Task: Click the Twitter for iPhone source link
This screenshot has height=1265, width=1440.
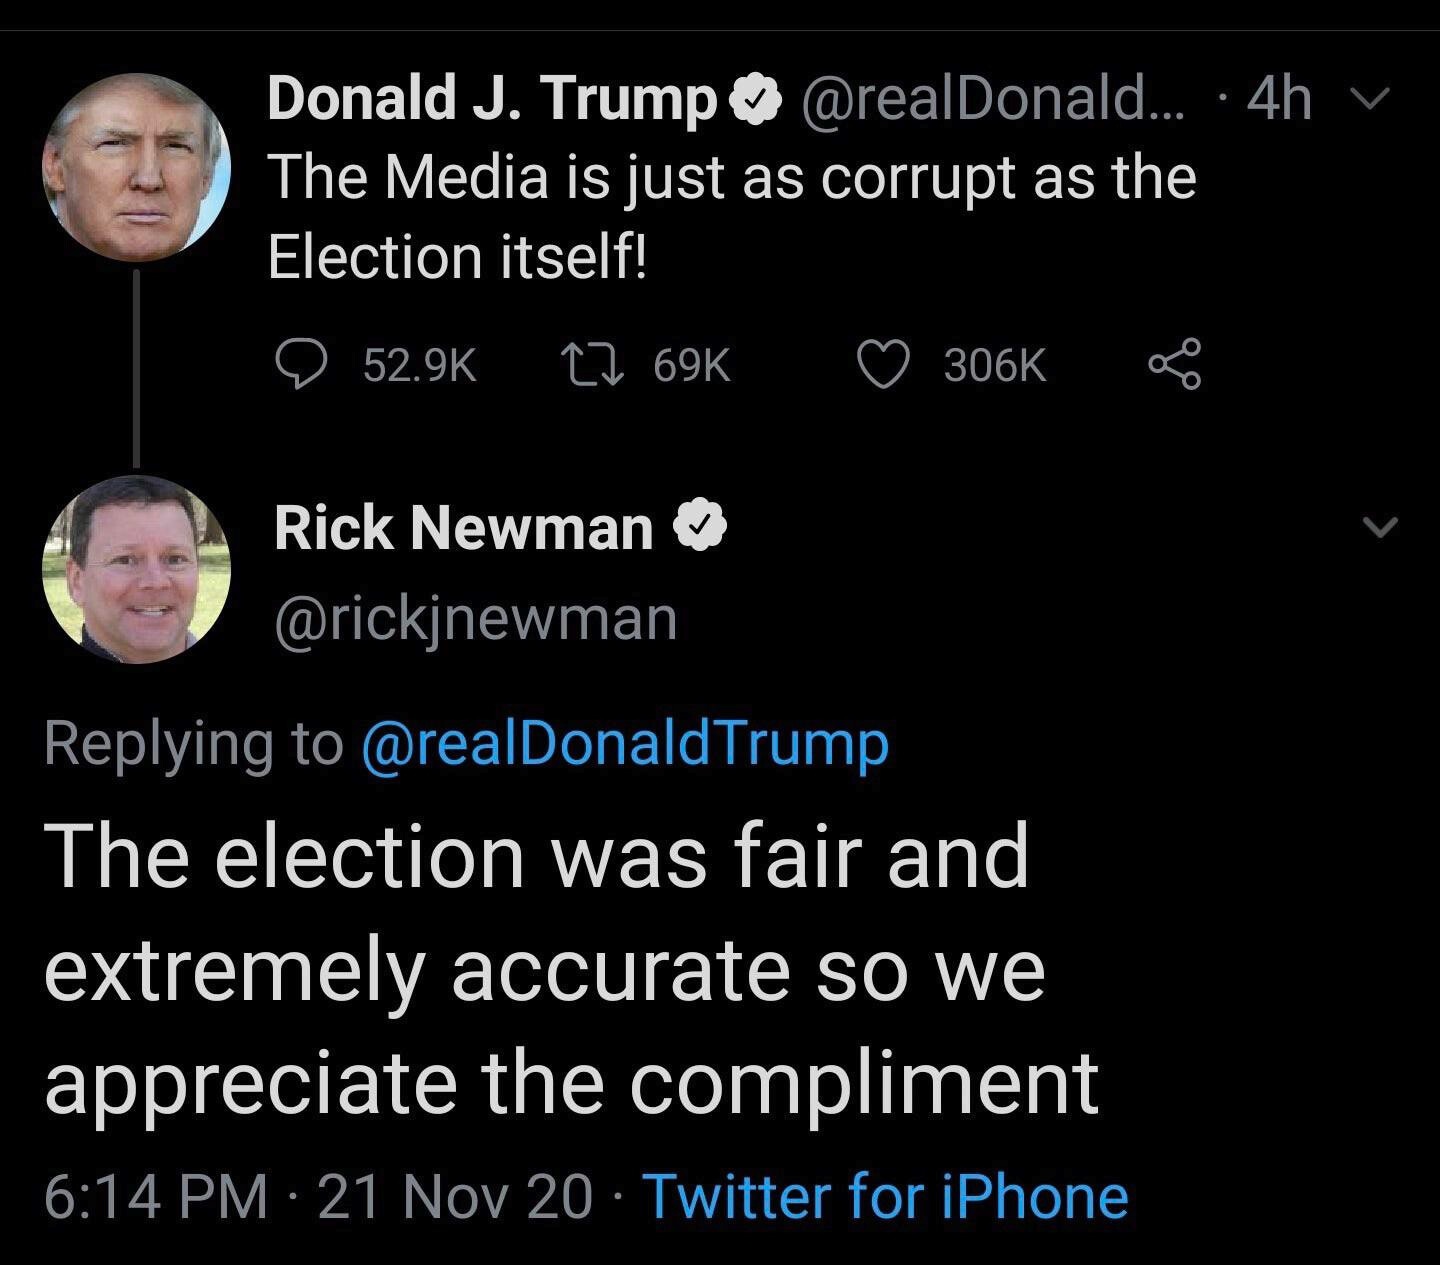Action: tap(885, 1196)
